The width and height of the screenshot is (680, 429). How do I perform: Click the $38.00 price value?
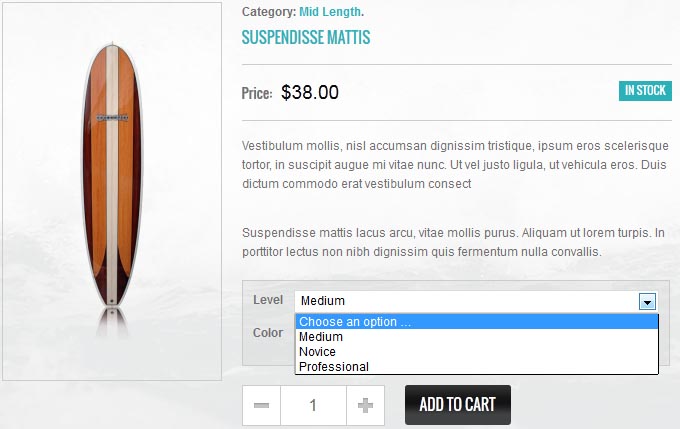[310, 93]
